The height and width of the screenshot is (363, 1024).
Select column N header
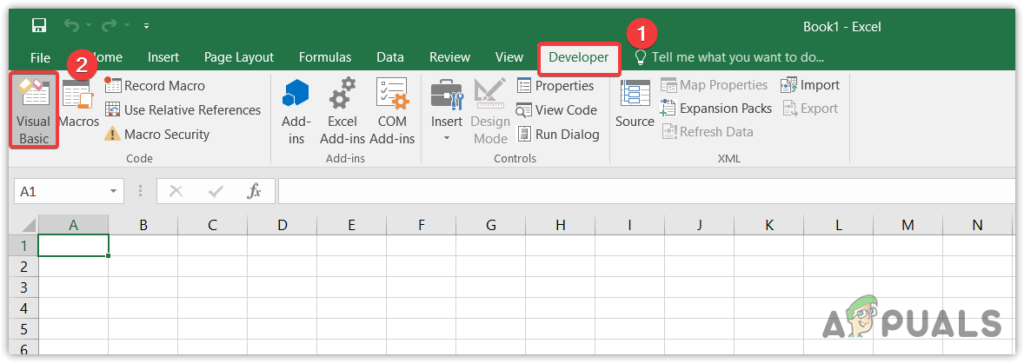pos(977,225)
